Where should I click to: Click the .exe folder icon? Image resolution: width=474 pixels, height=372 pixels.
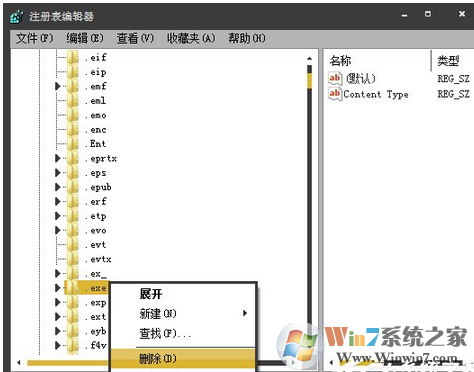point(73,288)
